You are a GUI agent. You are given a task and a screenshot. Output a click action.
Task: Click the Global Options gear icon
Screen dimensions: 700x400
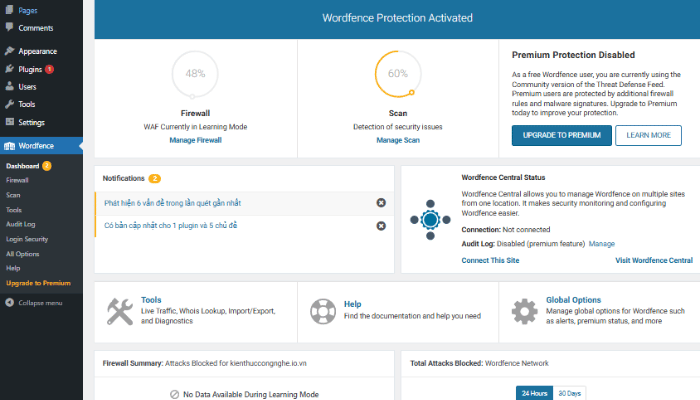(x=525, y=311)
